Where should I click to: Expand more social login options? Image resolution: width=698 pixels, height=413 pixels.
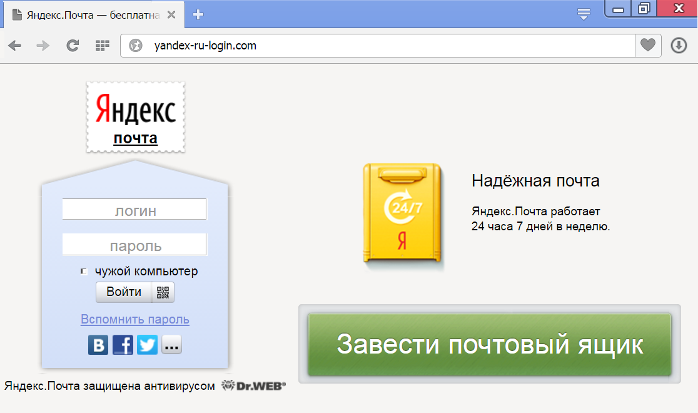[172, 345]
